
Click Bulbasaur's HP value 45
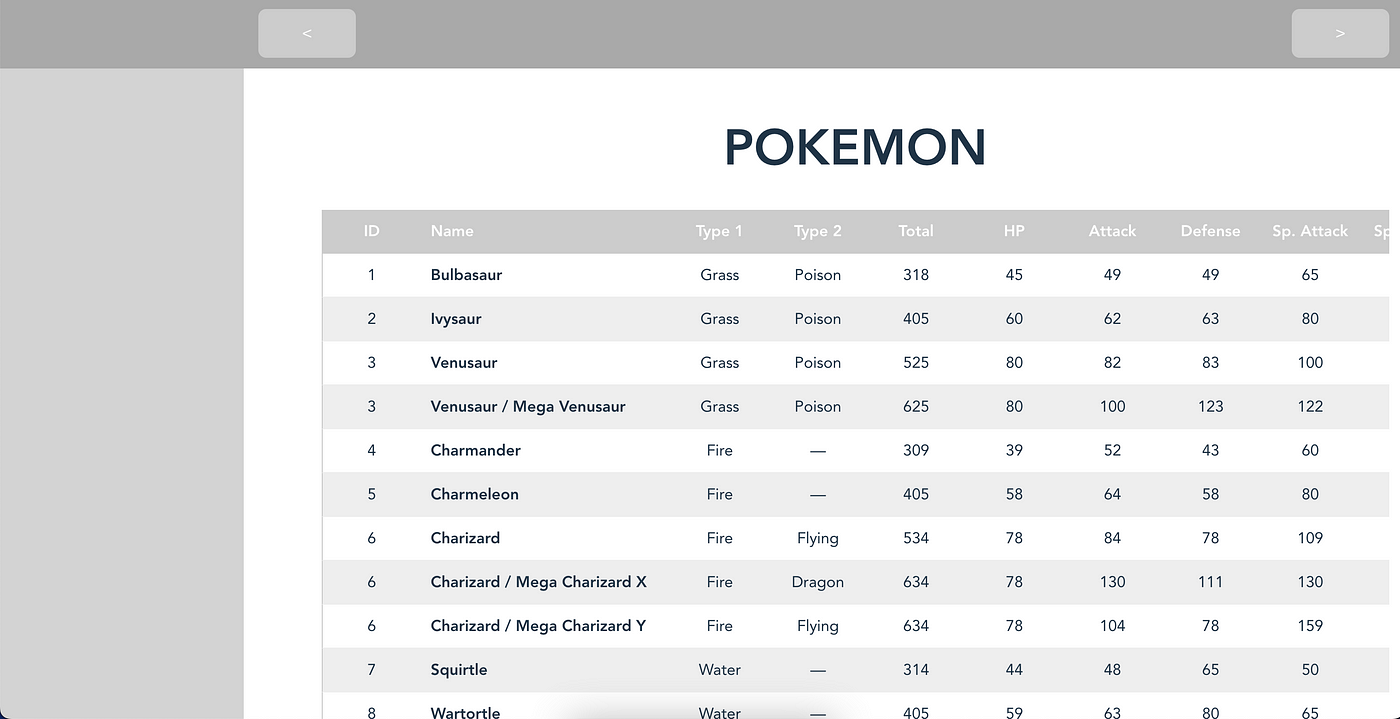click(1014, 275)
